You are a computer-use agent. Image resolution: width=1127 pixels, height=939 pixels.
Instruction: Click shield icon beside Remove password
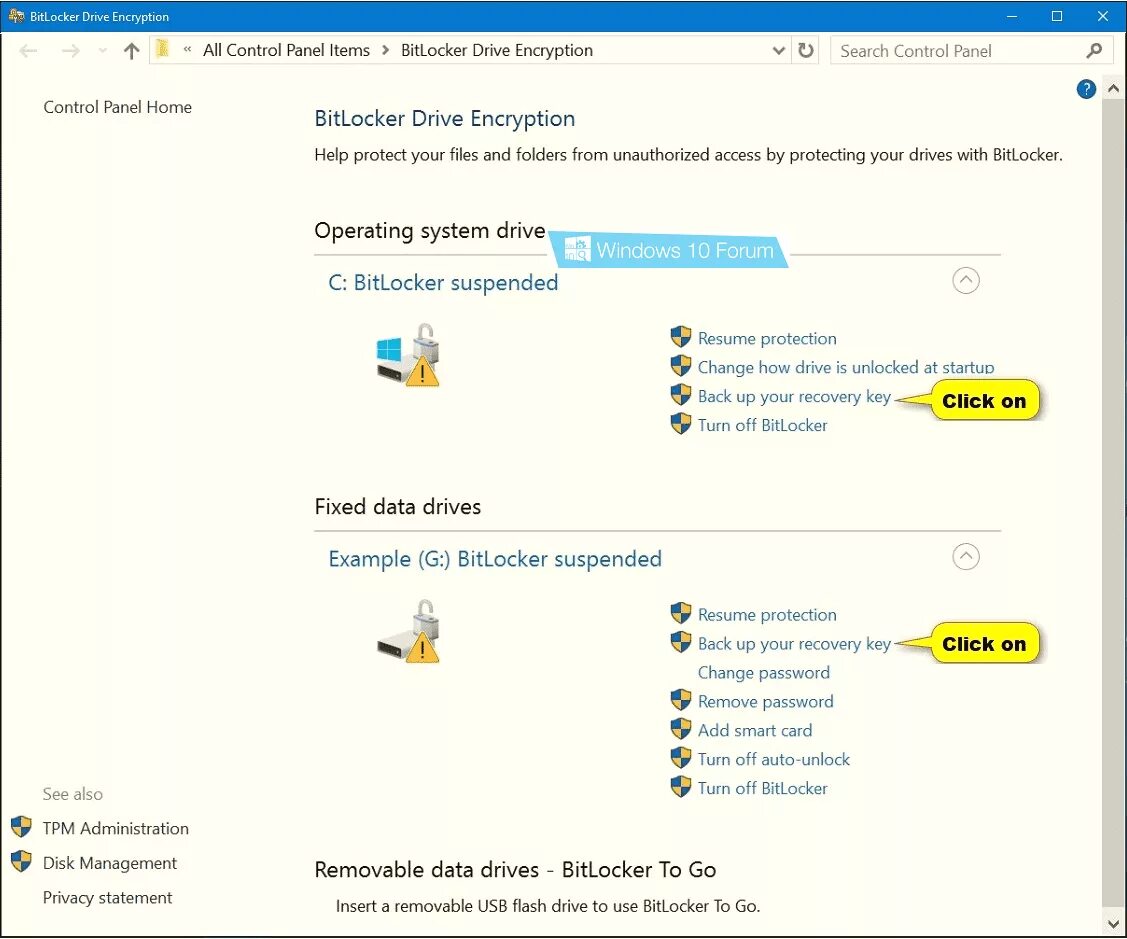[681, 700]
